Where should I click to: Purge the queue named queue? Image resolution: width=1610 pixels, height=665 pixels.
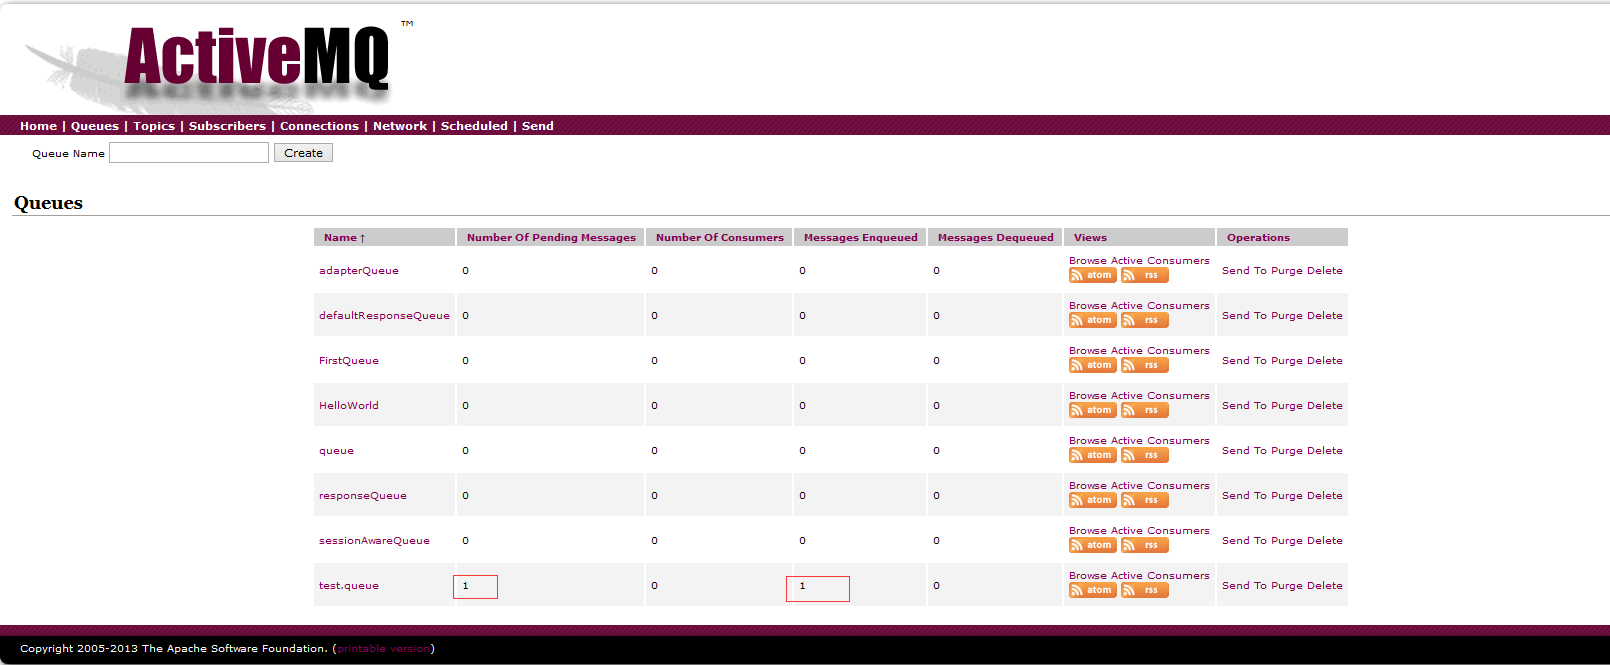click(x=1287, y=451)
